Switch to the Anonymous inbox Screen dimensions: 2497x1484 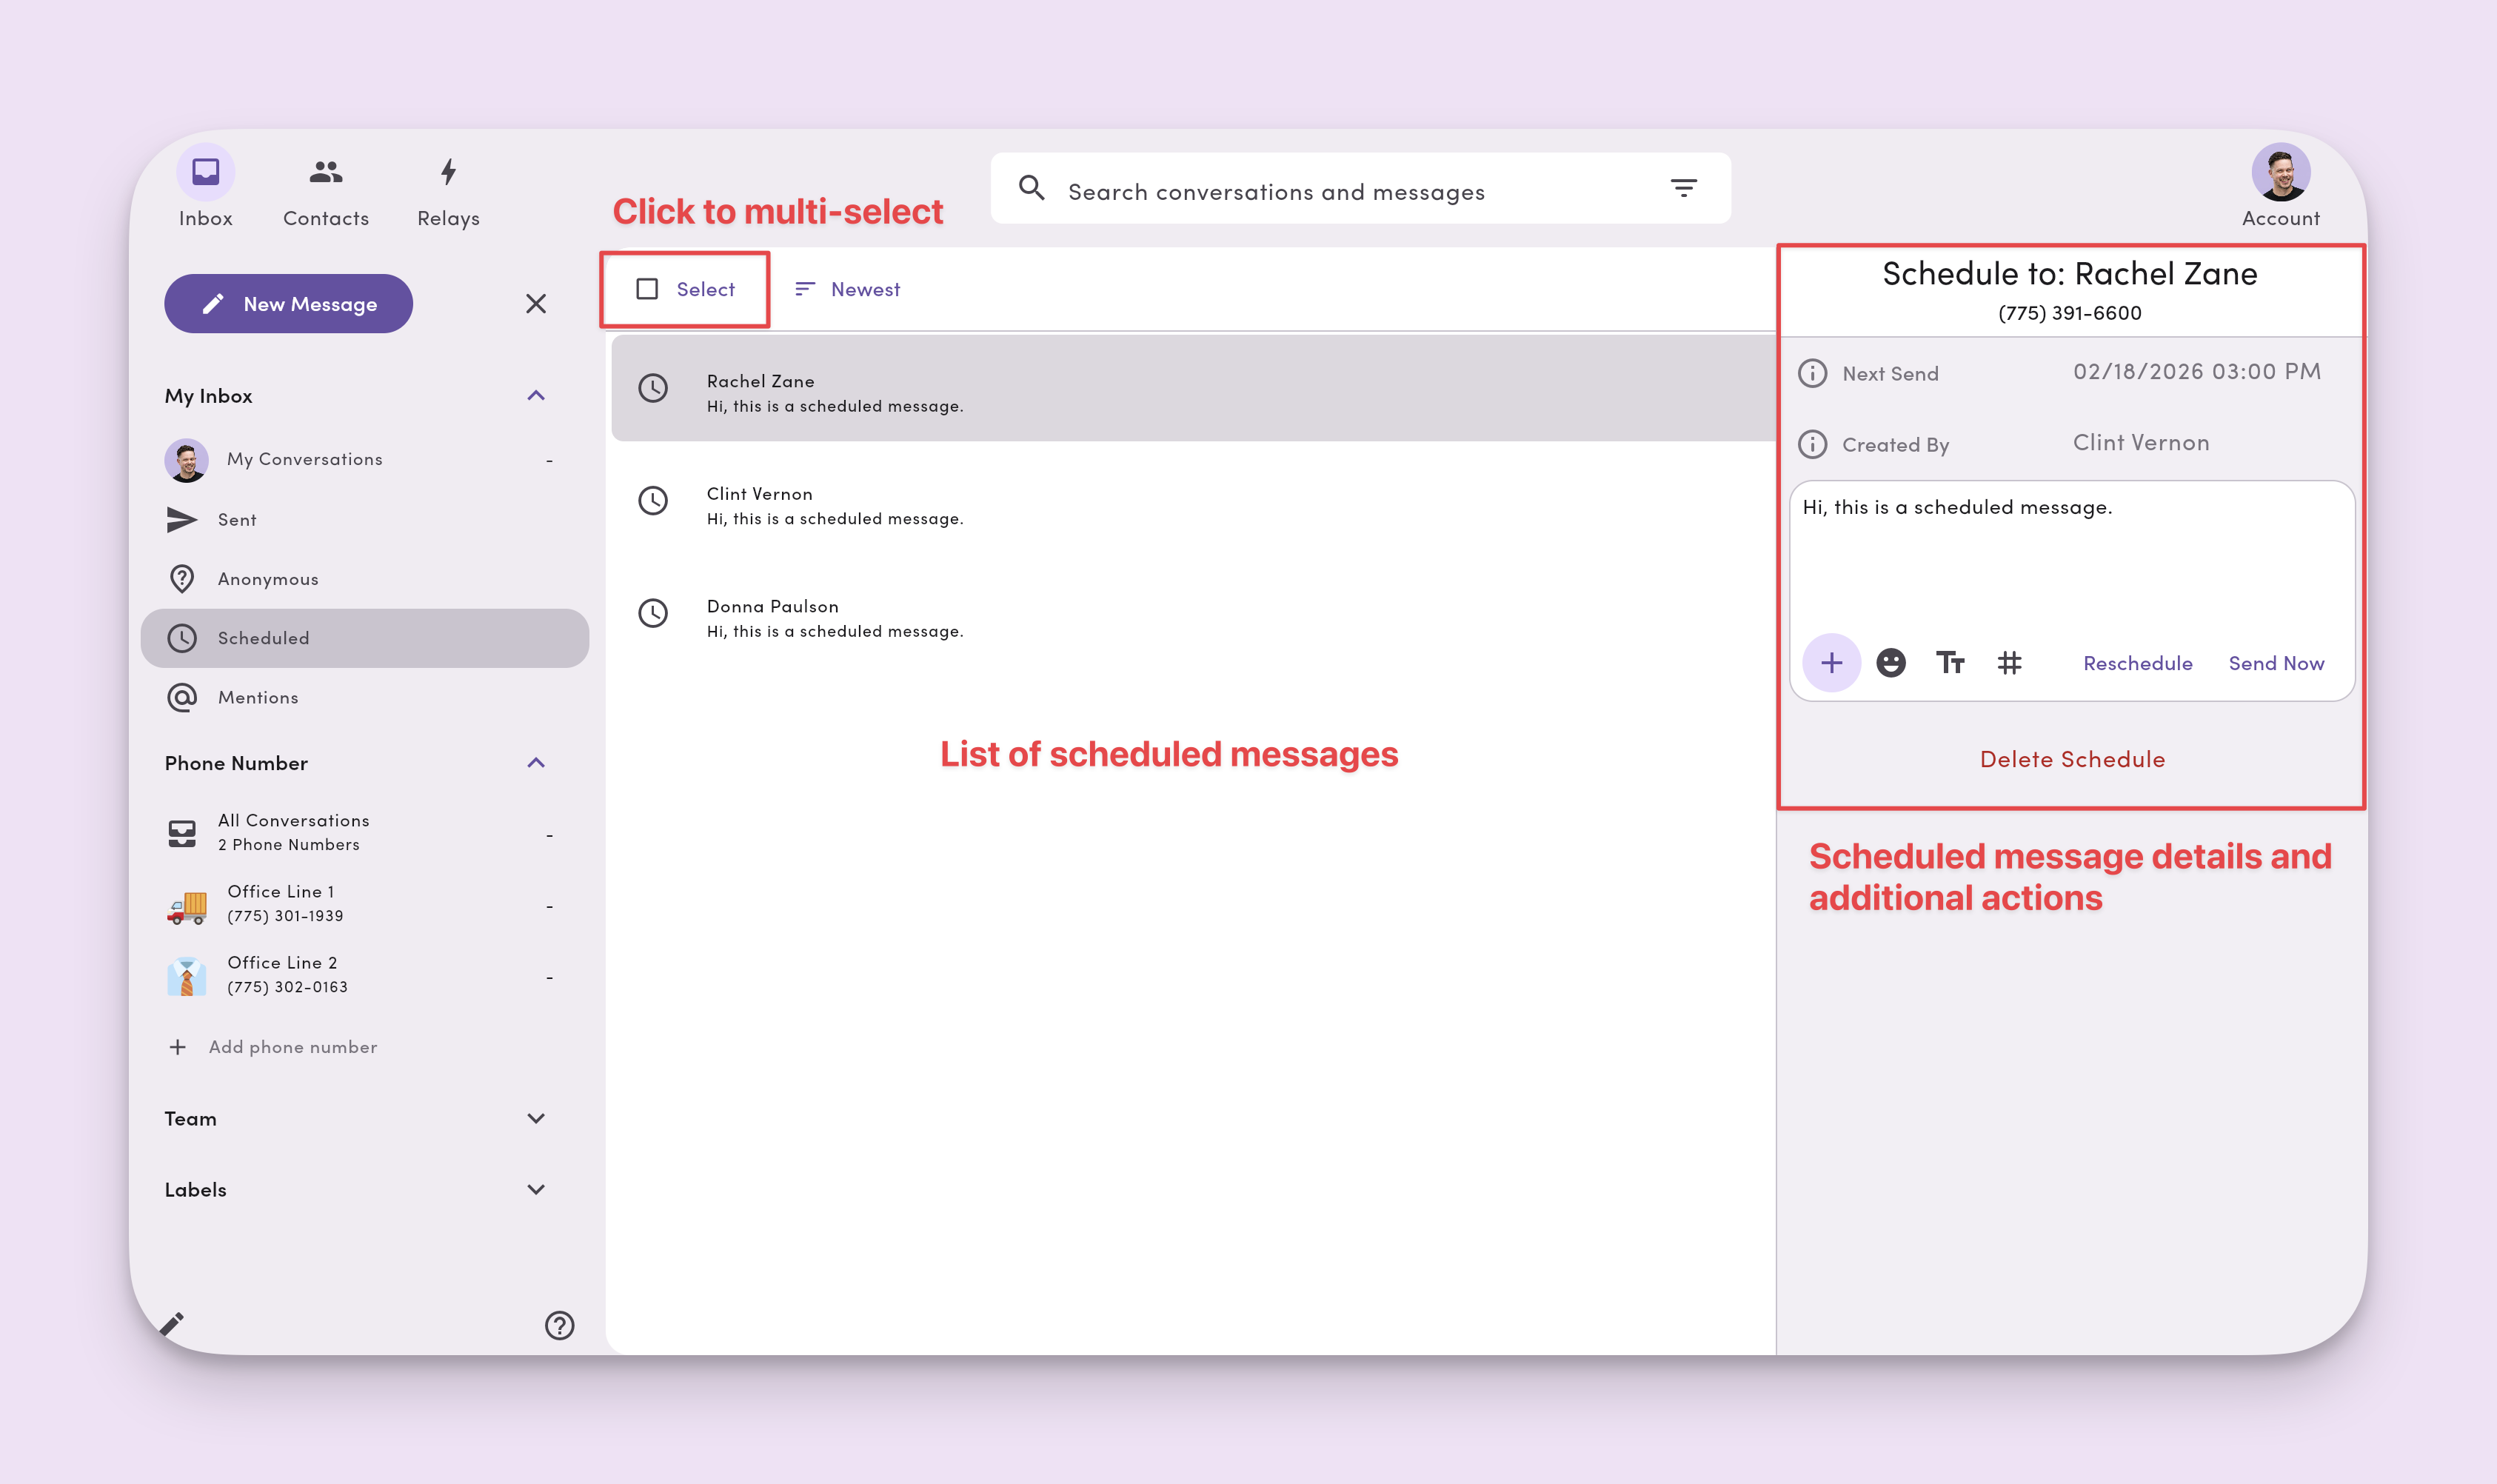pos(268,578)
